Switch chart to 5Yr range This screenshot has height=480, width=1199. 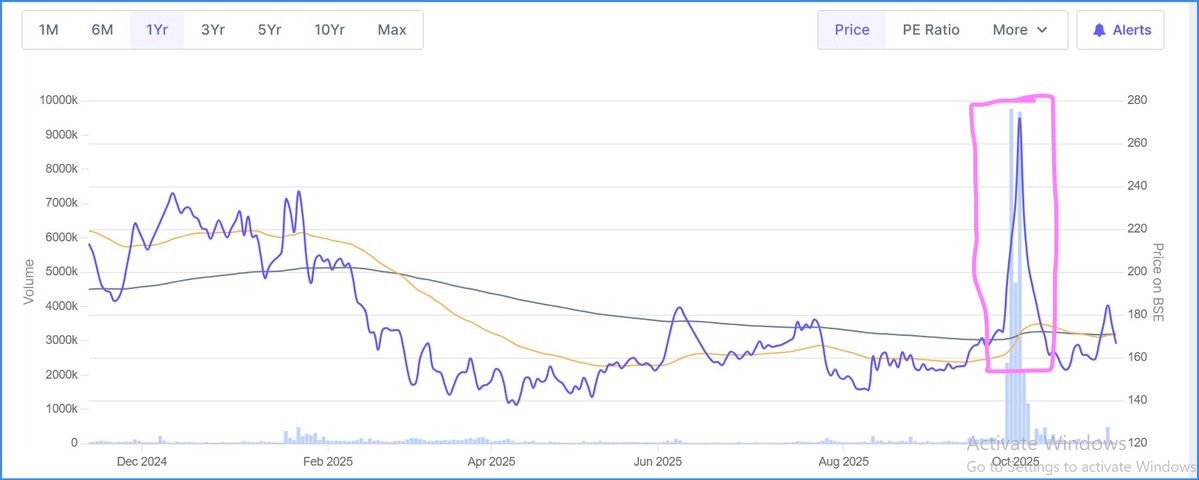click(268, 30)
